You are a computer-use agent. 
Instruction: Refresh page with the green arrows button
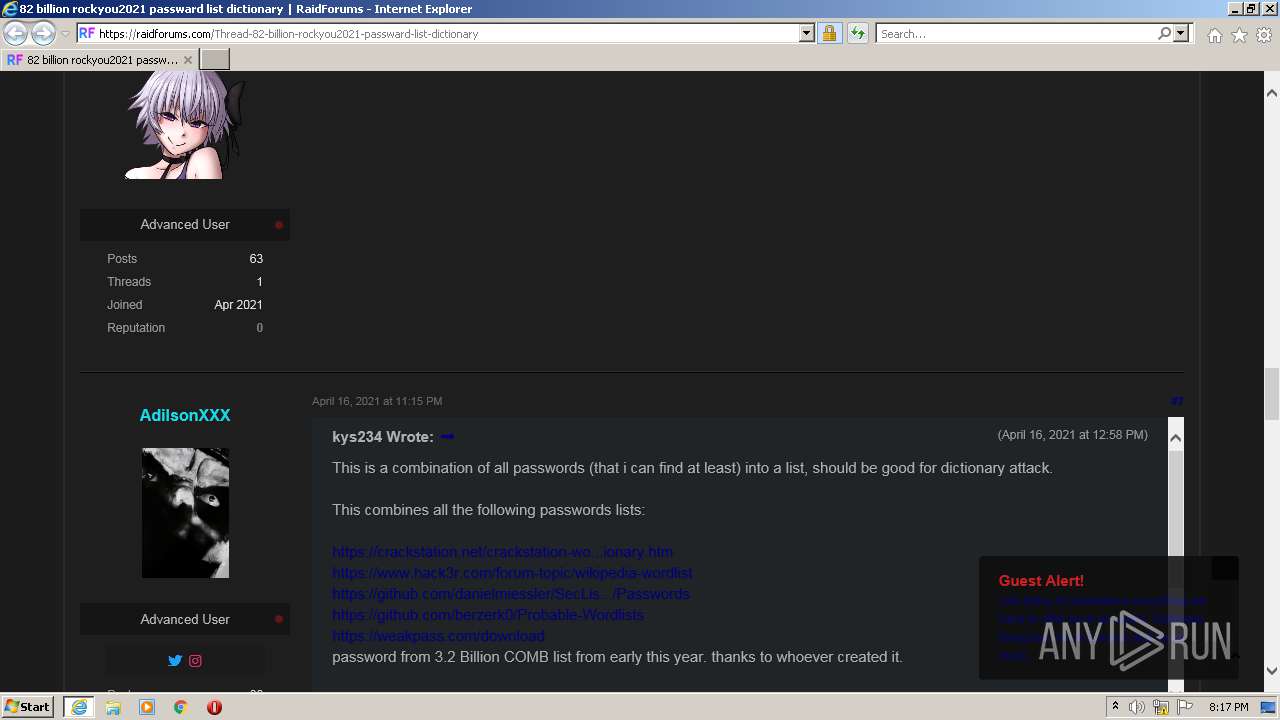point(857,33)
